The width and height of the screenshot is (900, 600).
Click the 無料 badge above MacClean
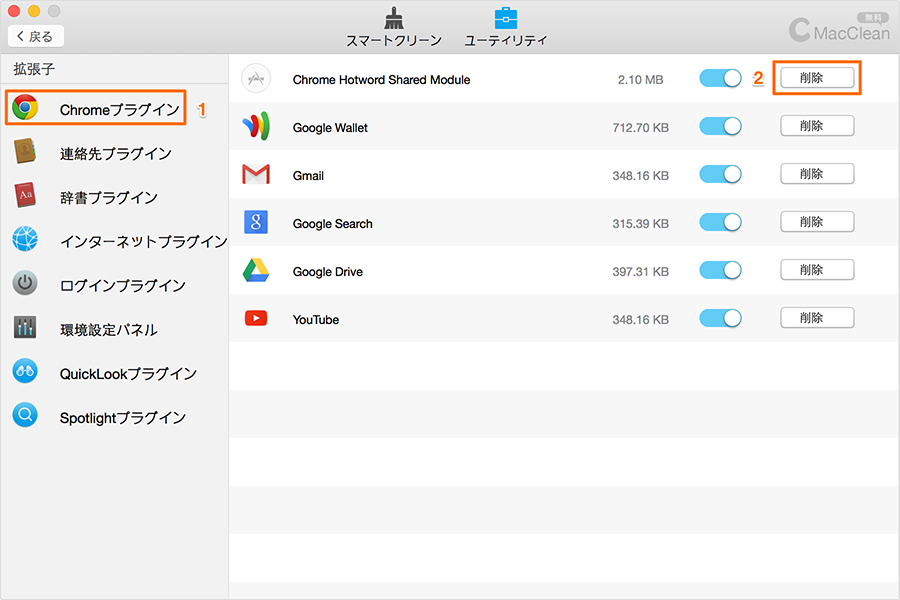(x=873, y=18)
